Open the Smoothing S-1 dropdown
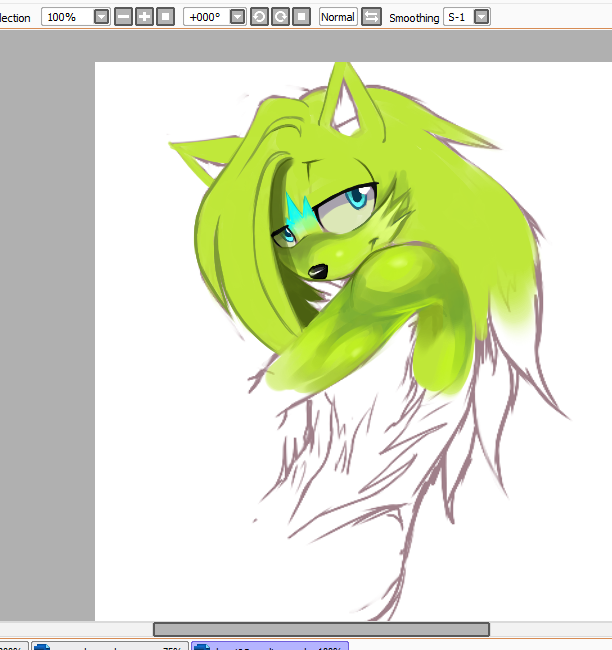Image resolution: width=612 pixels, height=650 pixels. click(481, 17)
